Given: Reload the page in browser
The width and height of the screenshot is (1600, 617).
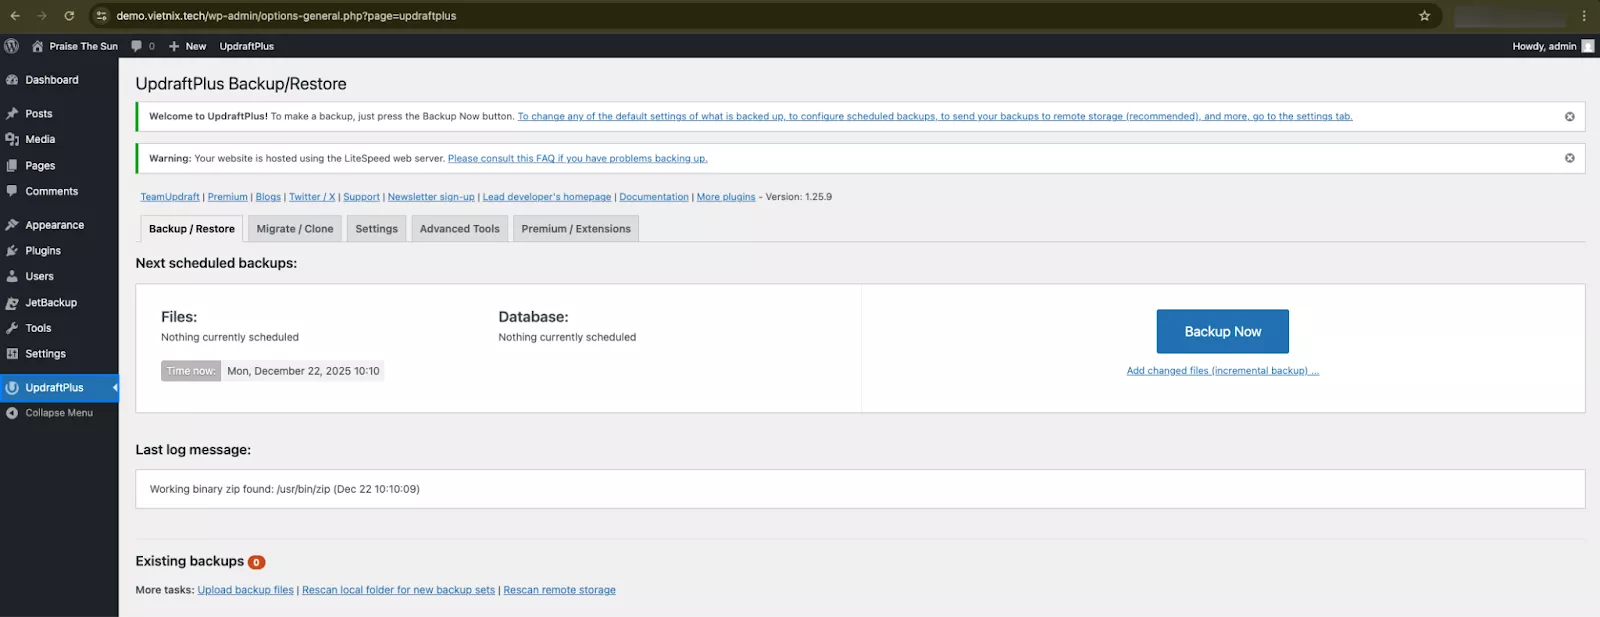Looking at the screenshot, I should (x=69, y=16).
